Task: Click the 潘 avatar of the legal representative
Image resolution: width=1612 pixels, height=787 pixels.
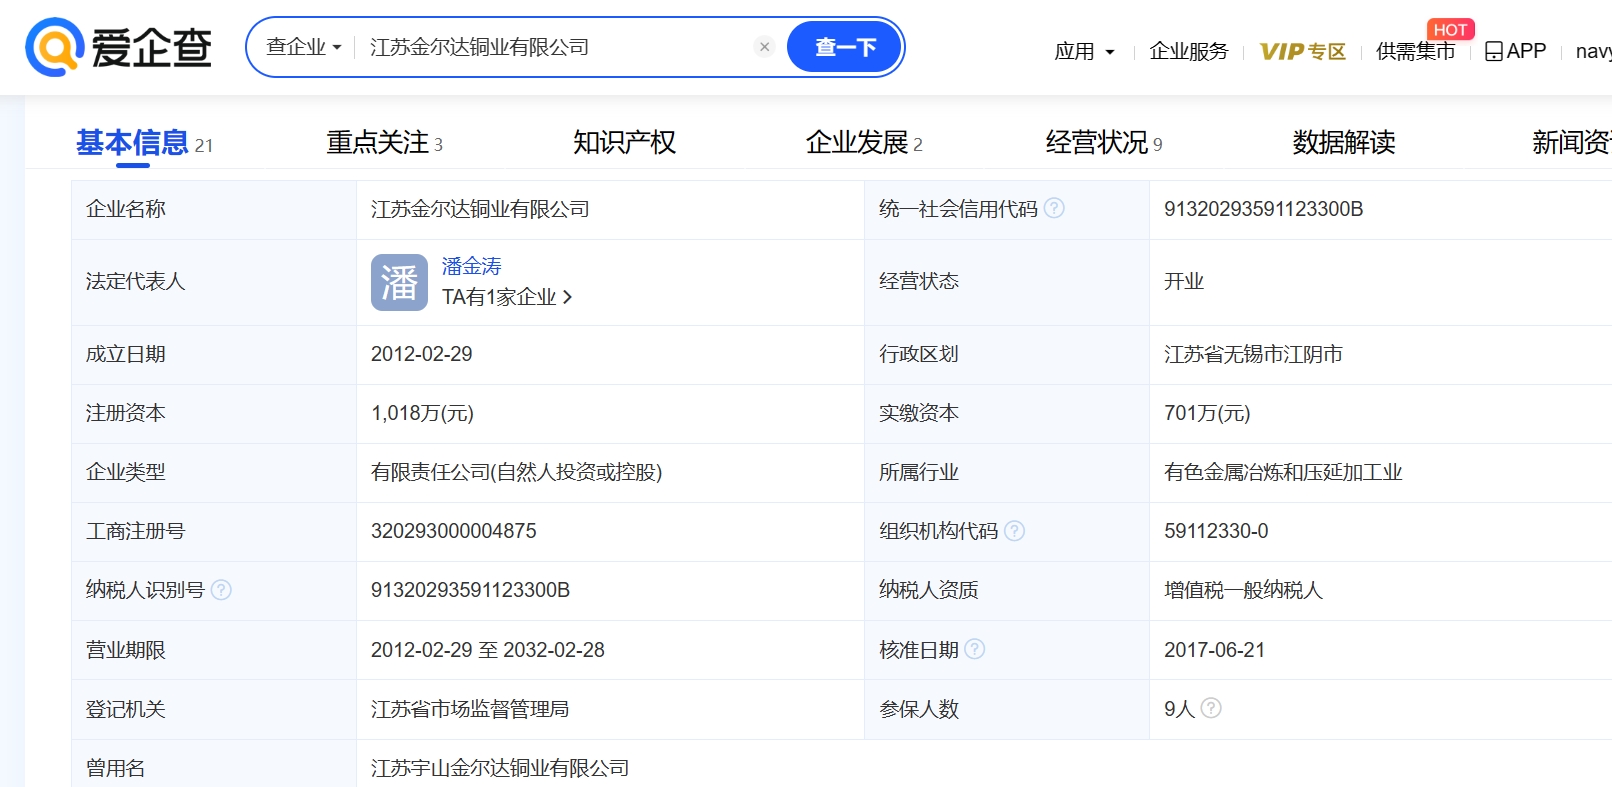Action: click(399, 282)
